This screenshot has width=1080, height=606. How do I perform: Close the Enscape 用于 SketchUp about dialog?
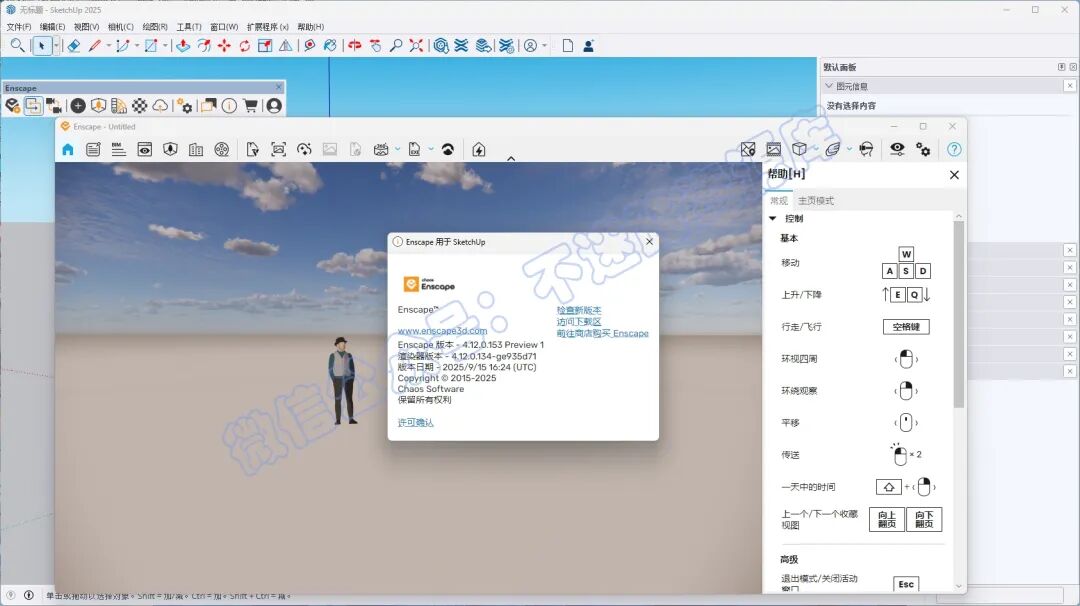pyautogui.click(x=650, y=242)
